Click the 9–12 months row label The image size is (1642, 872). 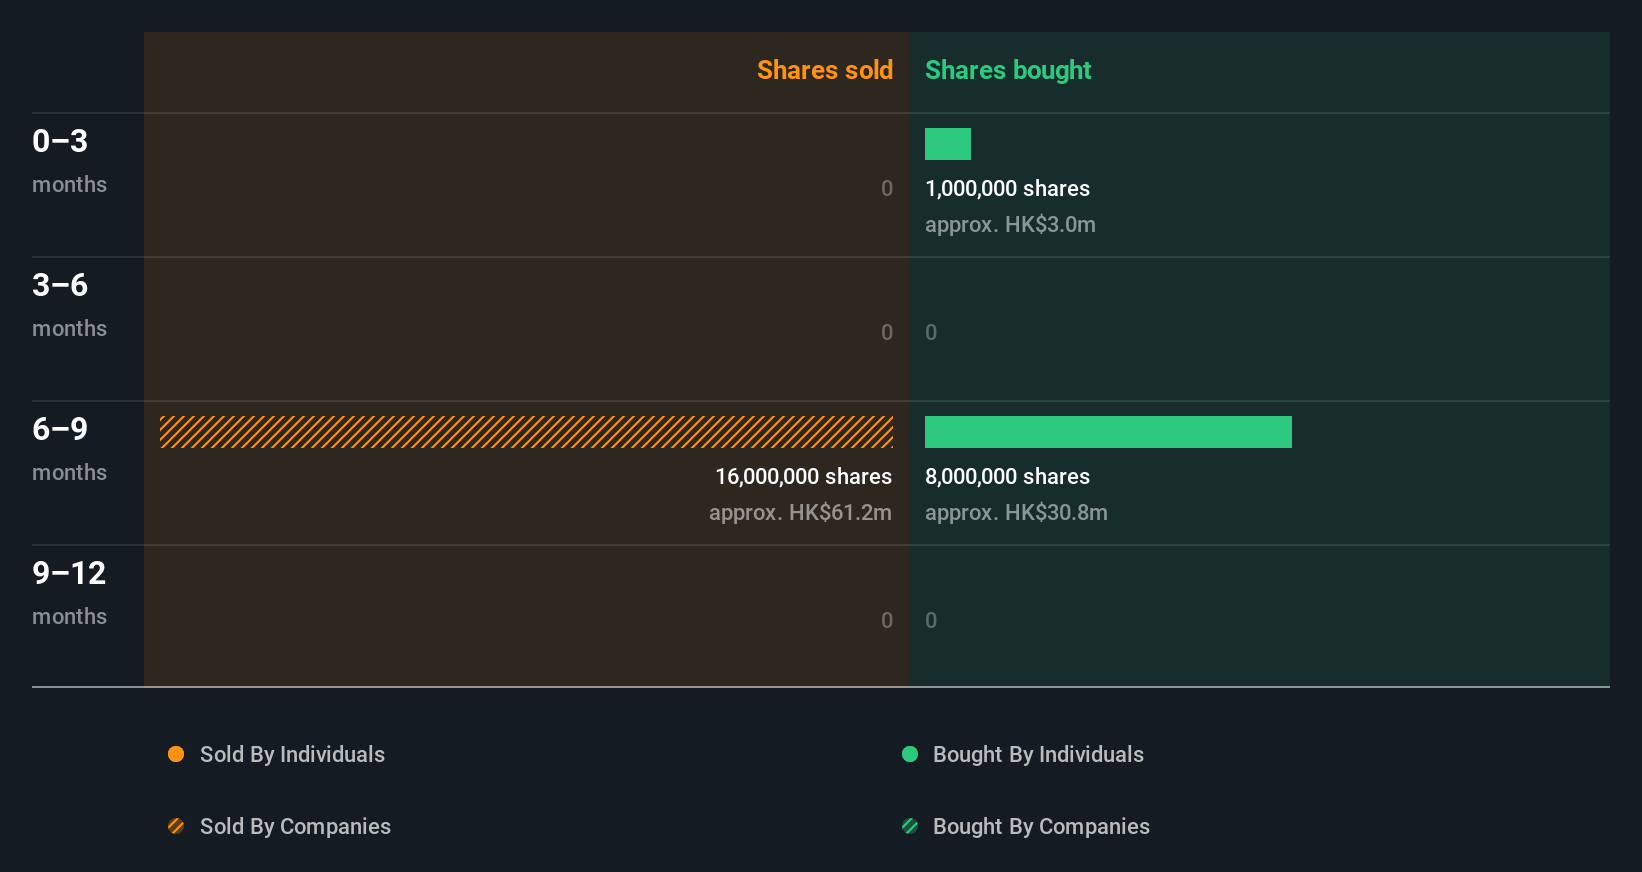click(69, 592)
